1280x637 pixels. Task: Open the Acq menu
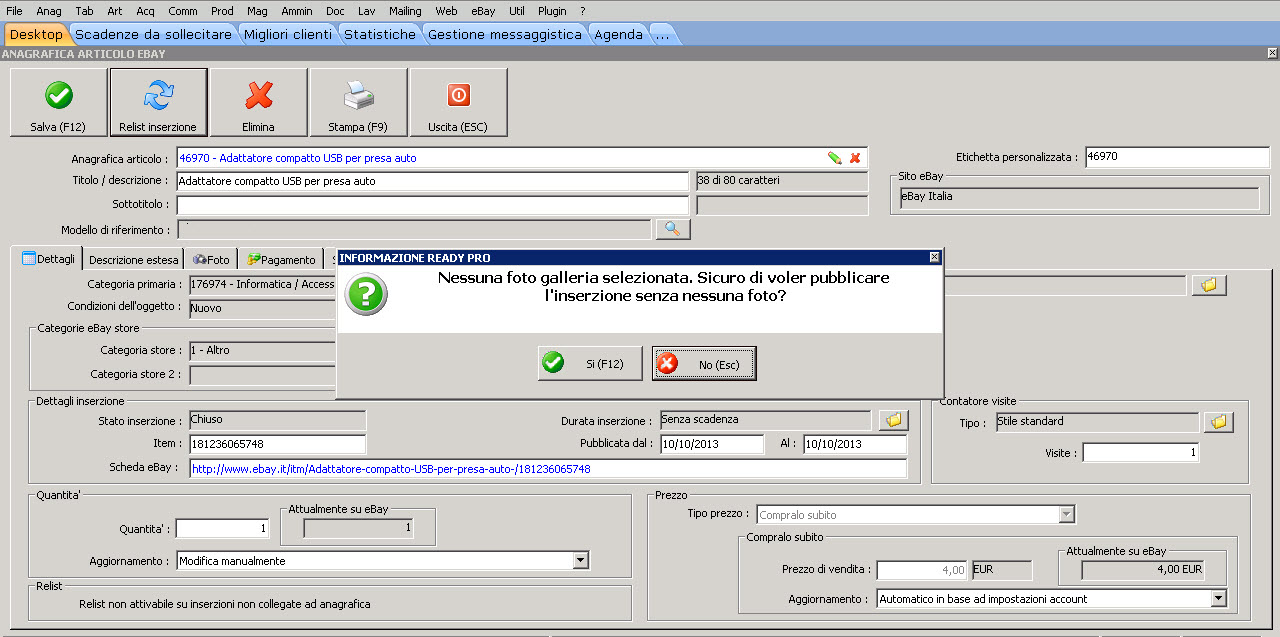pyautogui.click(x=146, y=10)
